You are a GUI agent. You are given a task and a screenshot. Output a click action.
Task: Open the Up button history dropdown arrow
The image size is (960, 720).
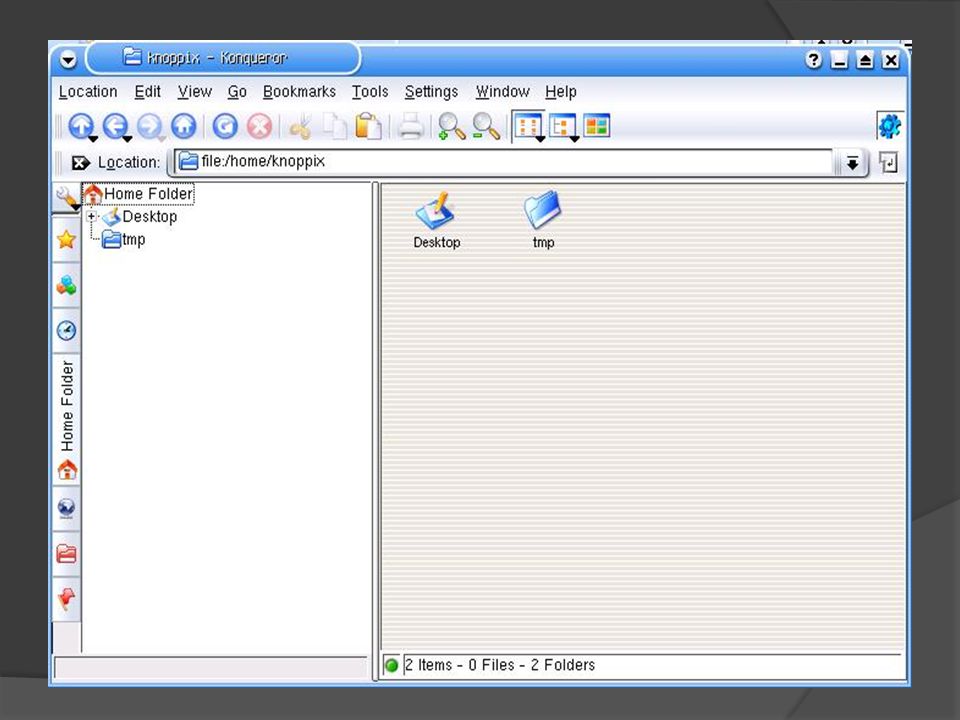point(93,139)
